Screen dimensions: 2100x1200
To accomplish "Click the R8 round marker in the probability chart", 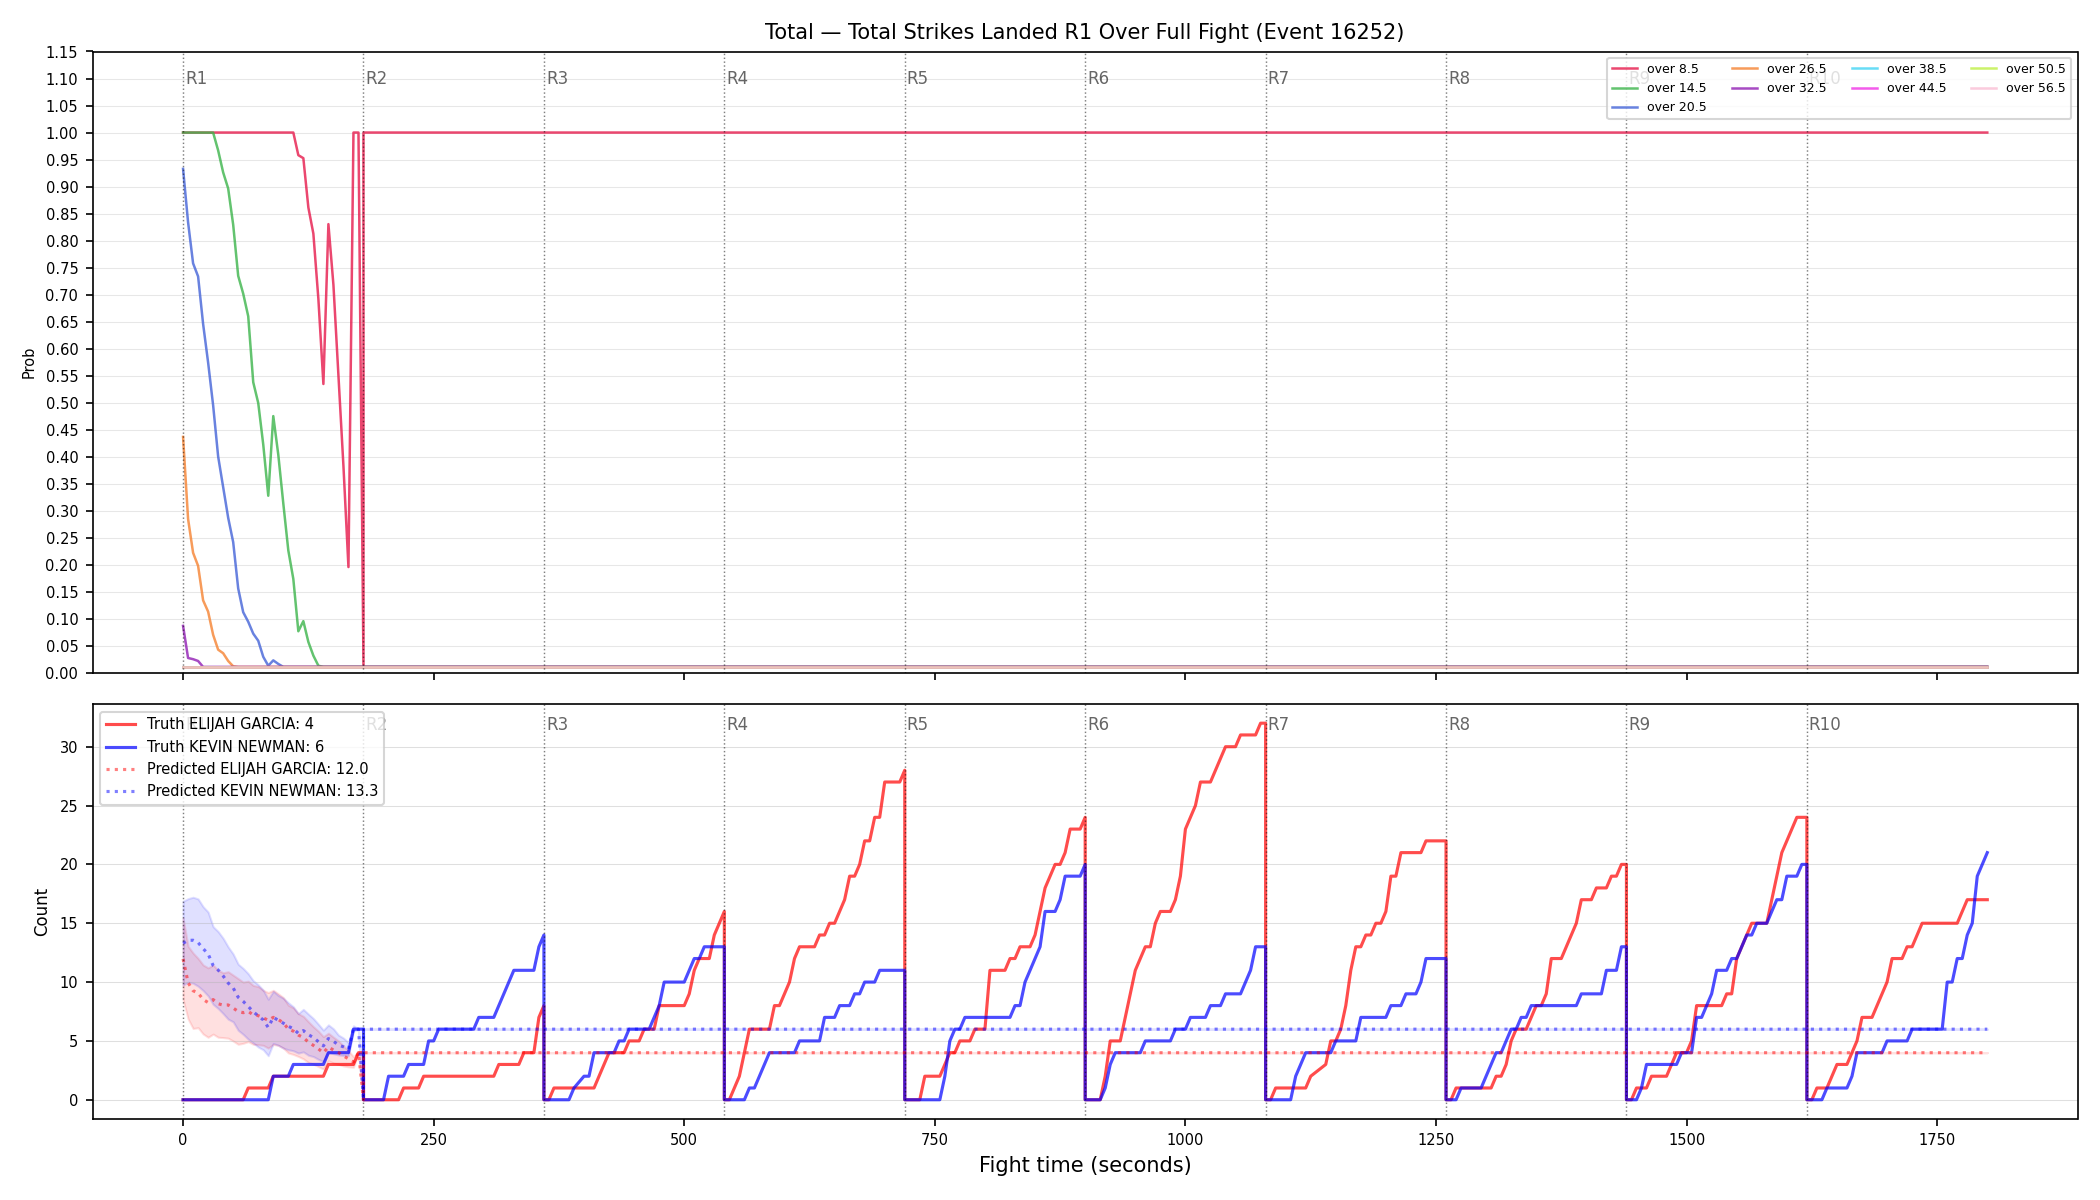I will (x=1459, y=78).
